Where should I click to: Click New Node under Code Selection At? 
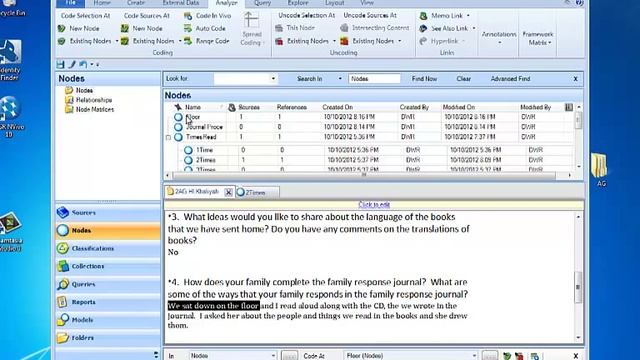[79, 29]
